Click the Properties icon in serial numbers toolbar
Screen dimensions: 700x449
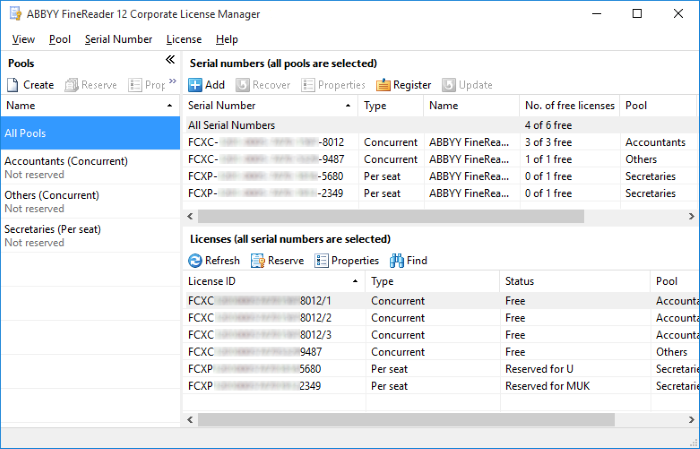(308, 85)
